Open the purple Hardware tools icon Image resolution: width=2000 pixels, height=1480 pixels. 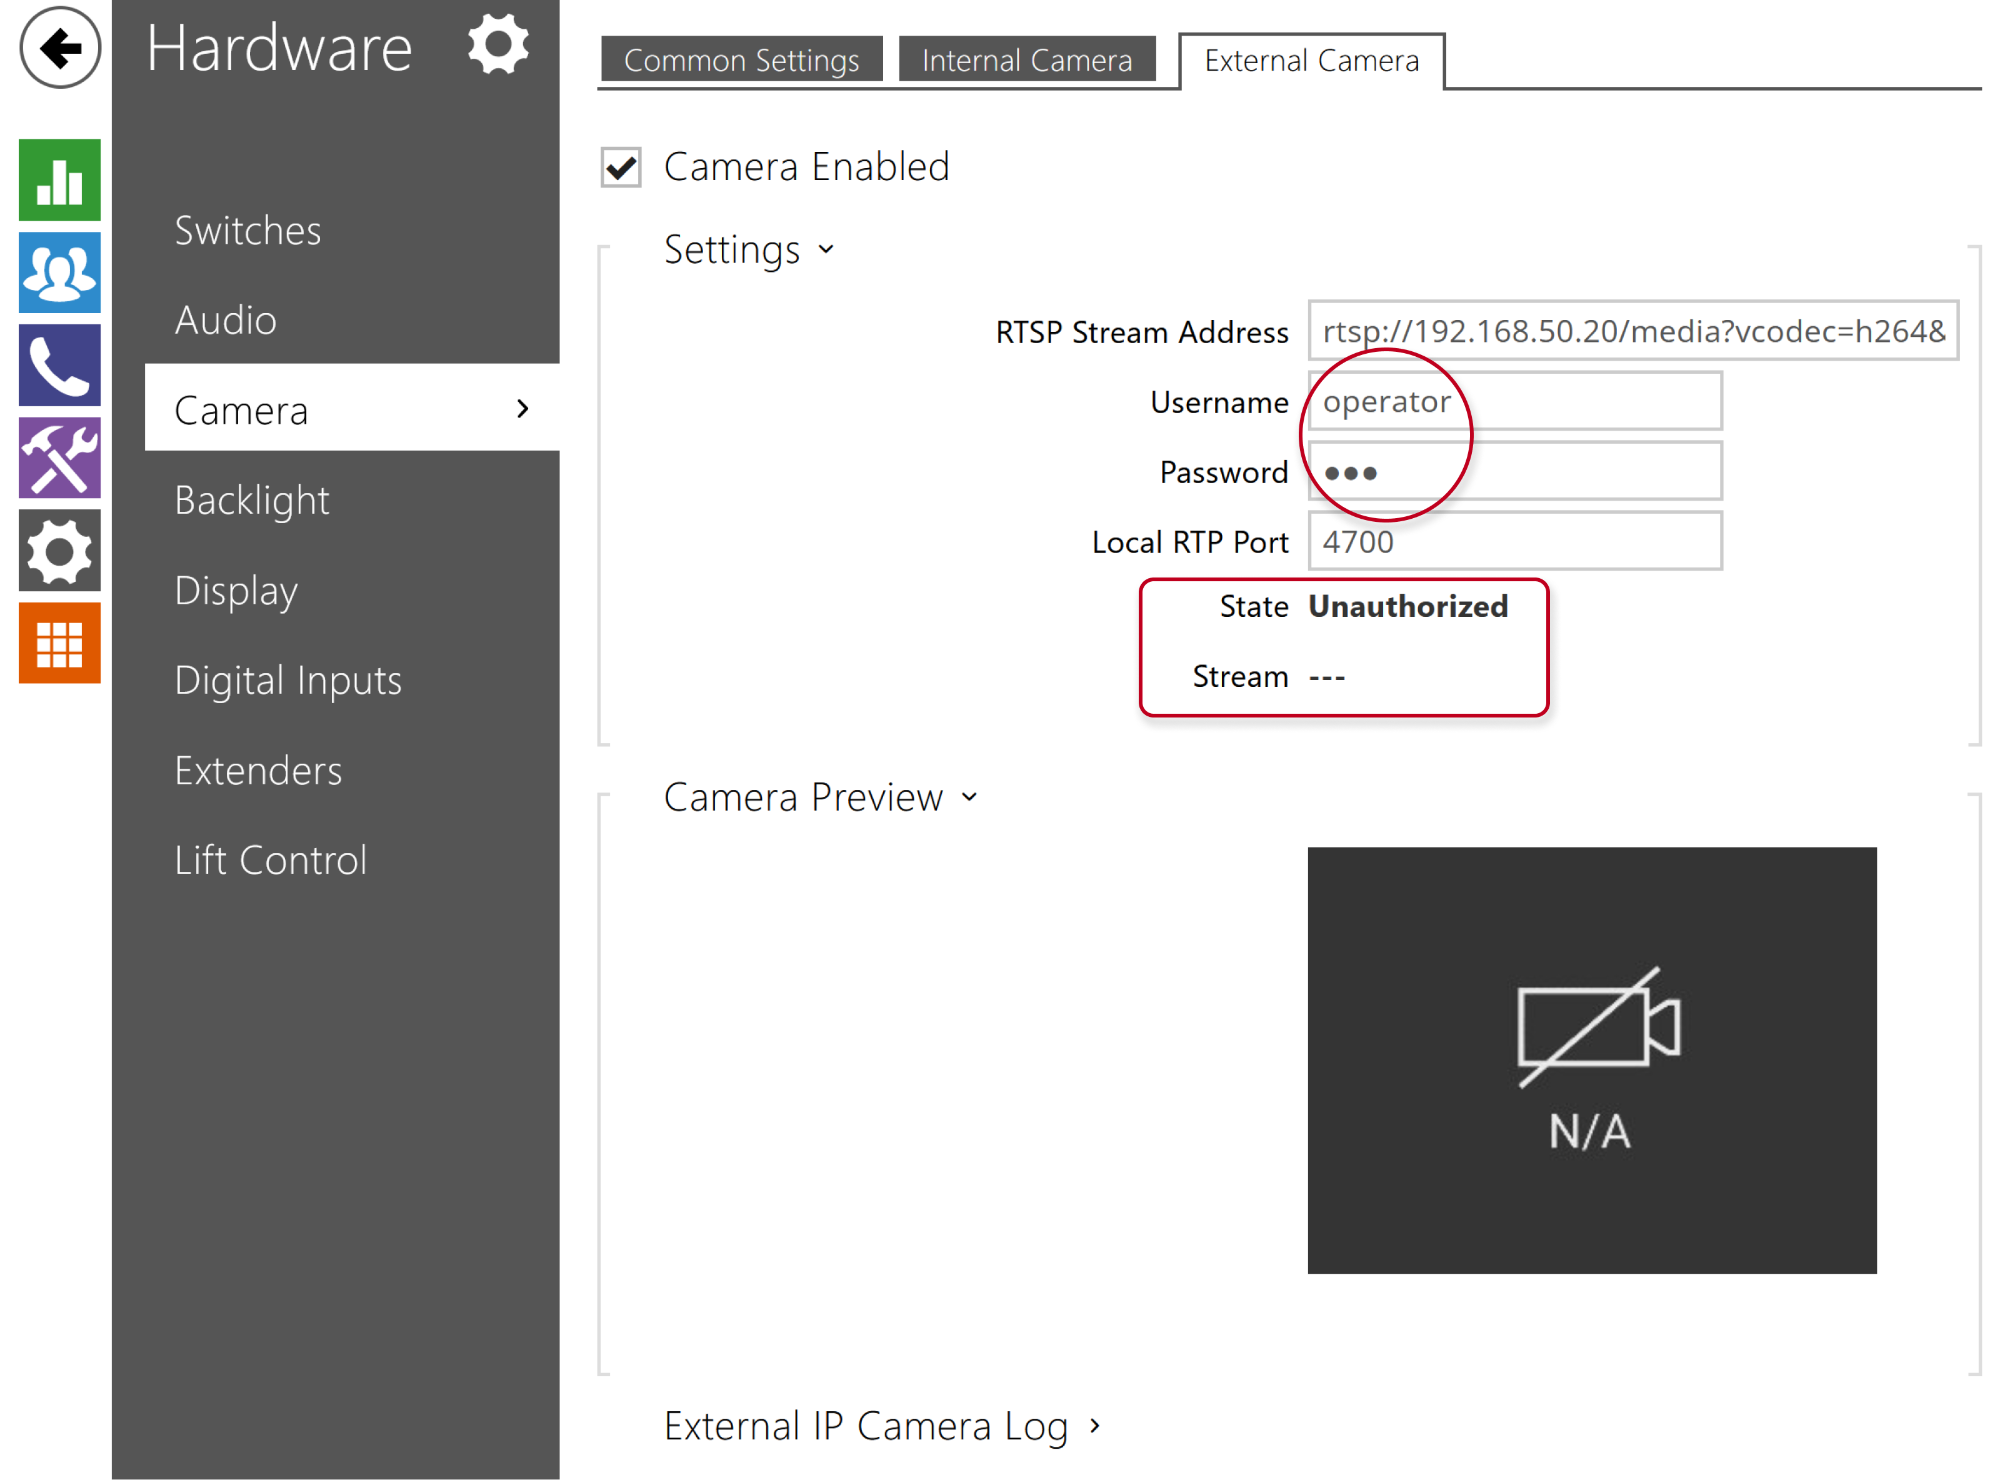pyautogui.click(x=60, y=458)
